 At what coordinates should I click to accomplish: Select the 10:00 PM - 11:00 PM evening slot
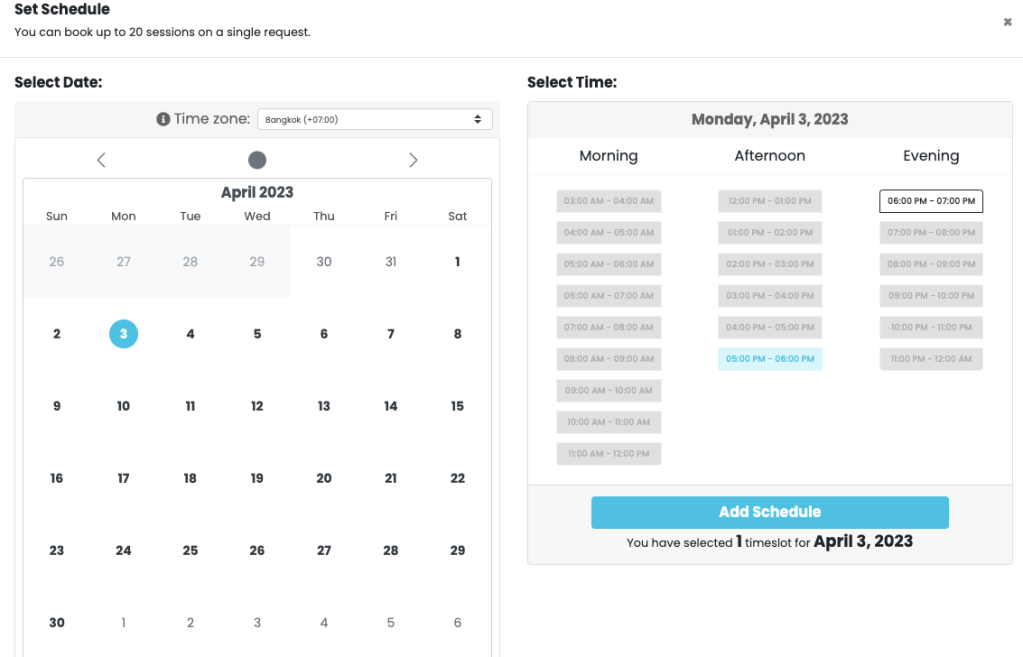pos(930,327)
